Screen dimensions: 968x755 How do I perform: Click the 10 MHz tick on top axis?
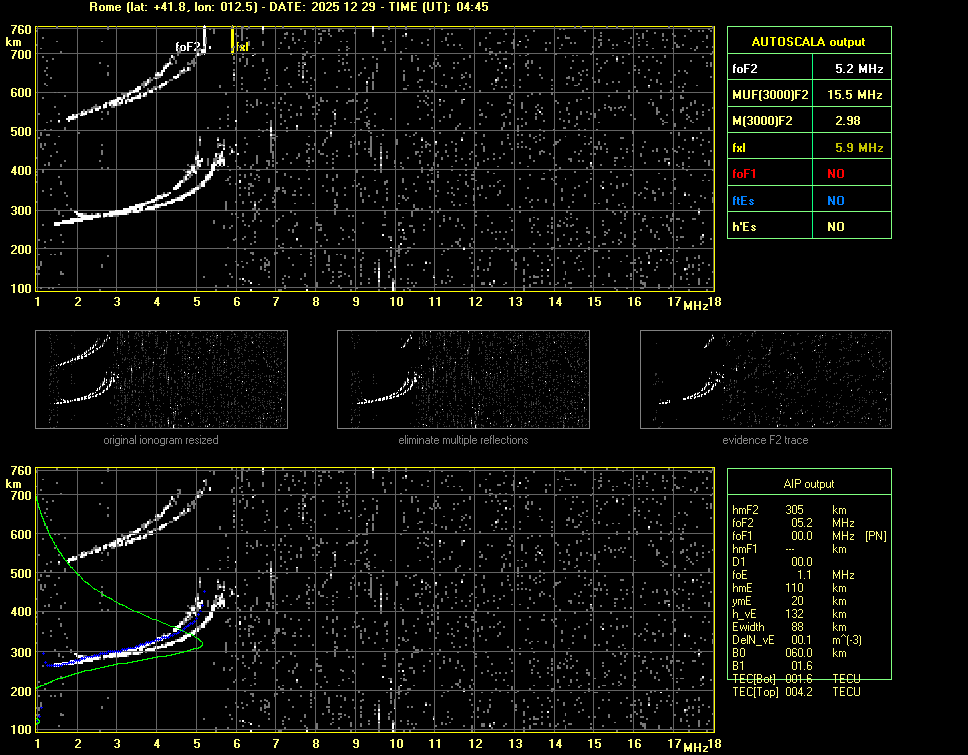(396, 302)
